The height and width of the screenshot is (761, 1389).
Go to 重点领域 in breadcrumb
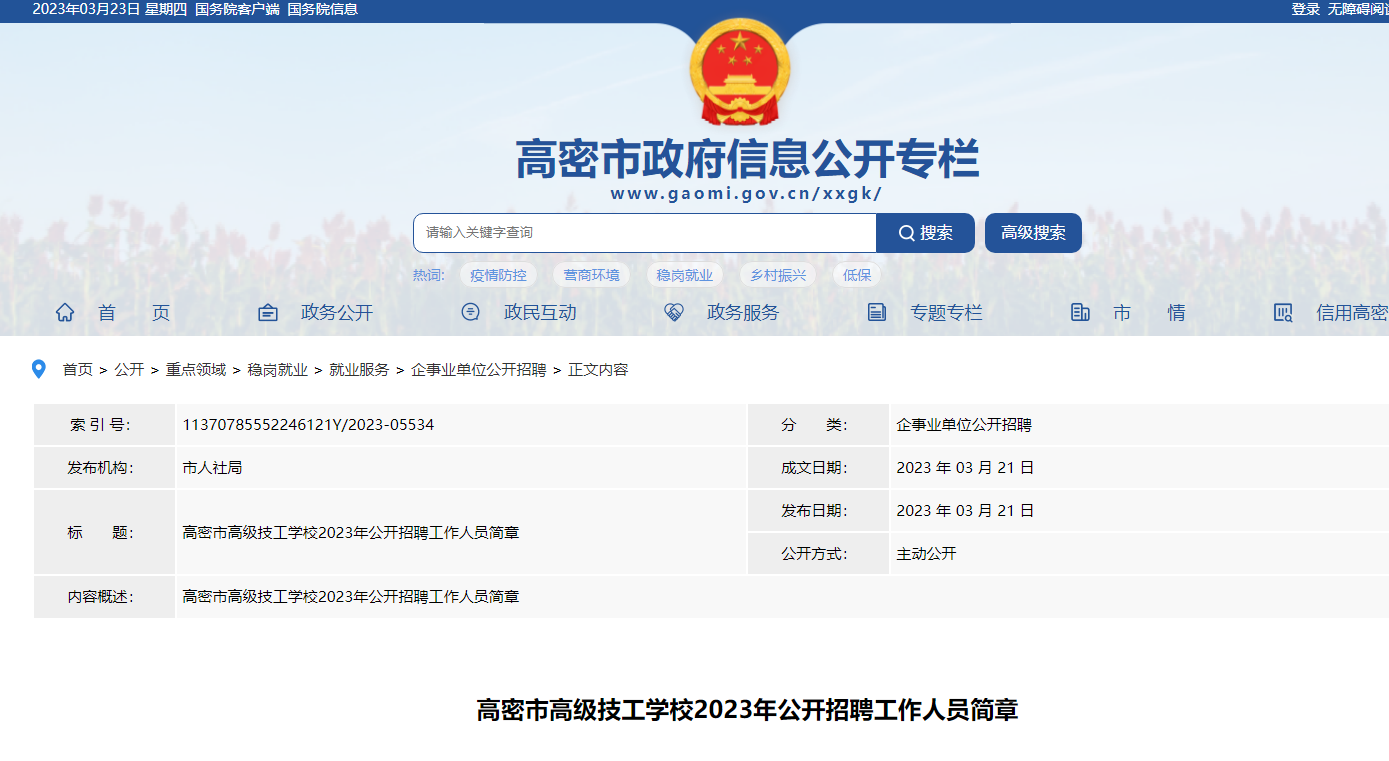[x=196, y=369]
